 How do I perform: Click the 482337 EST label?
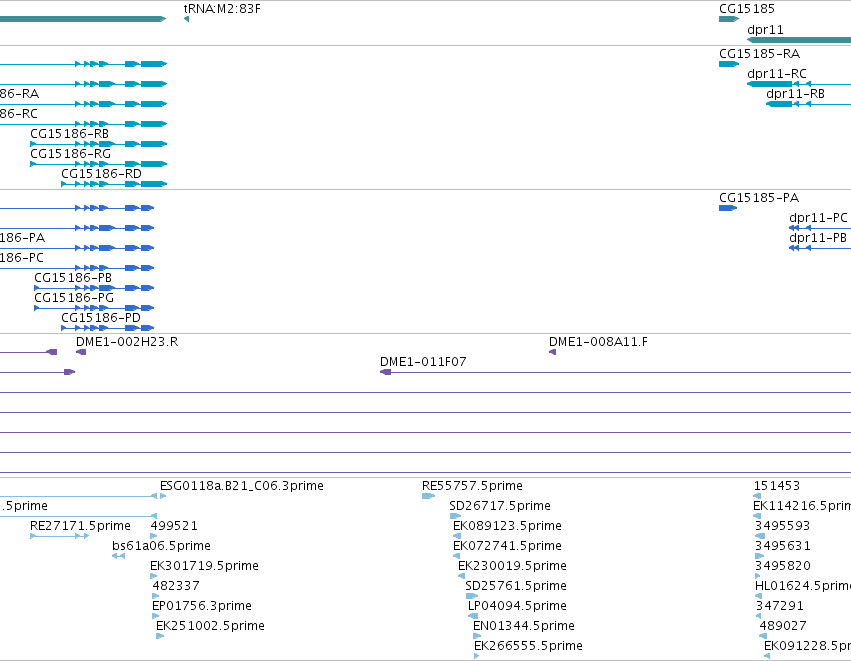176,586
